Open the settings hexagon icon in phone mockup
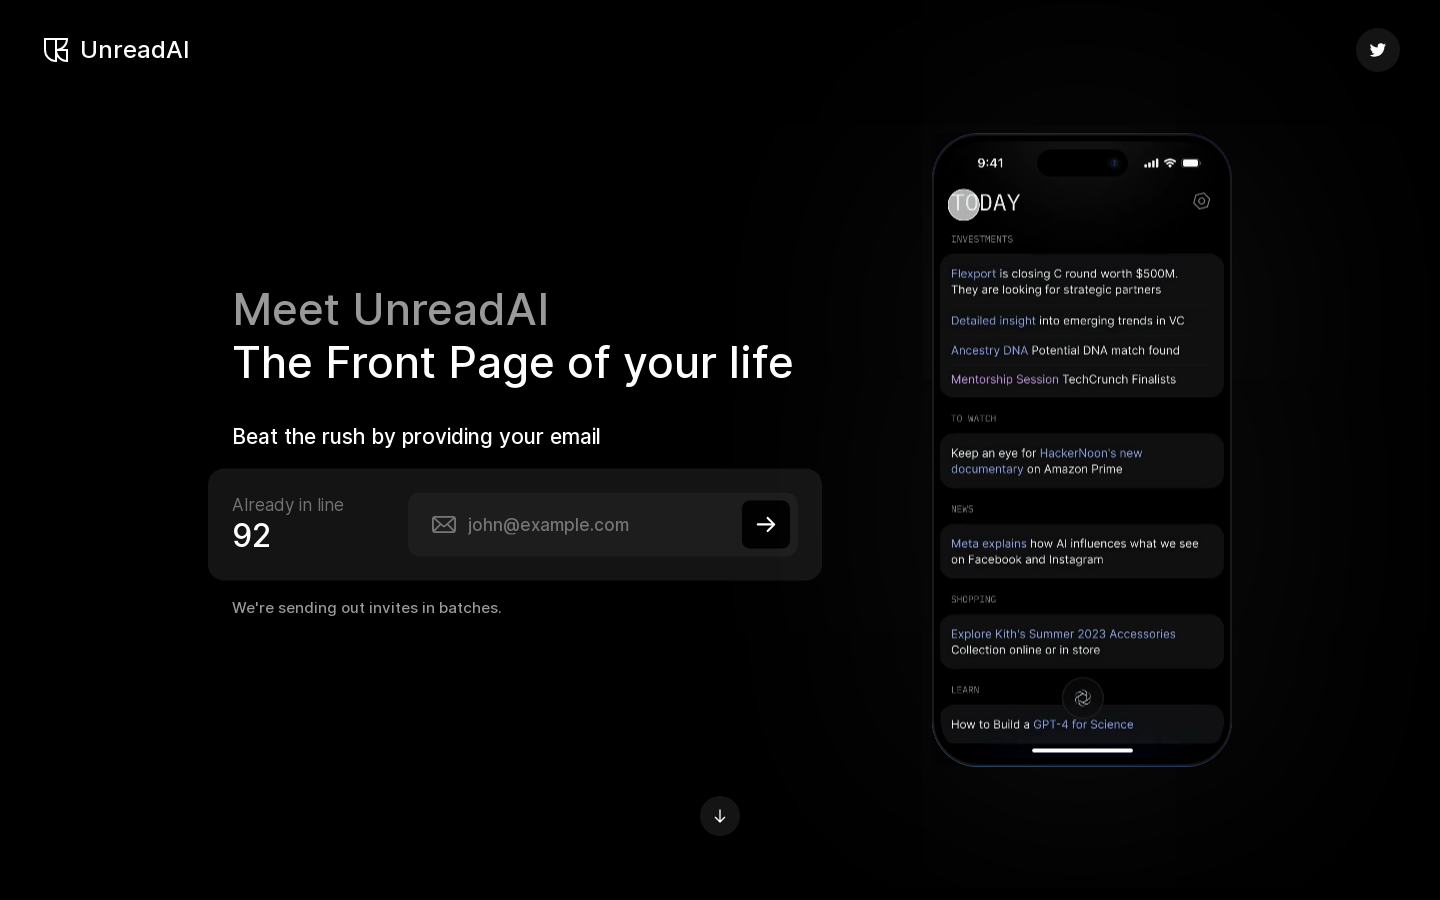 (x=1201, y=201)
